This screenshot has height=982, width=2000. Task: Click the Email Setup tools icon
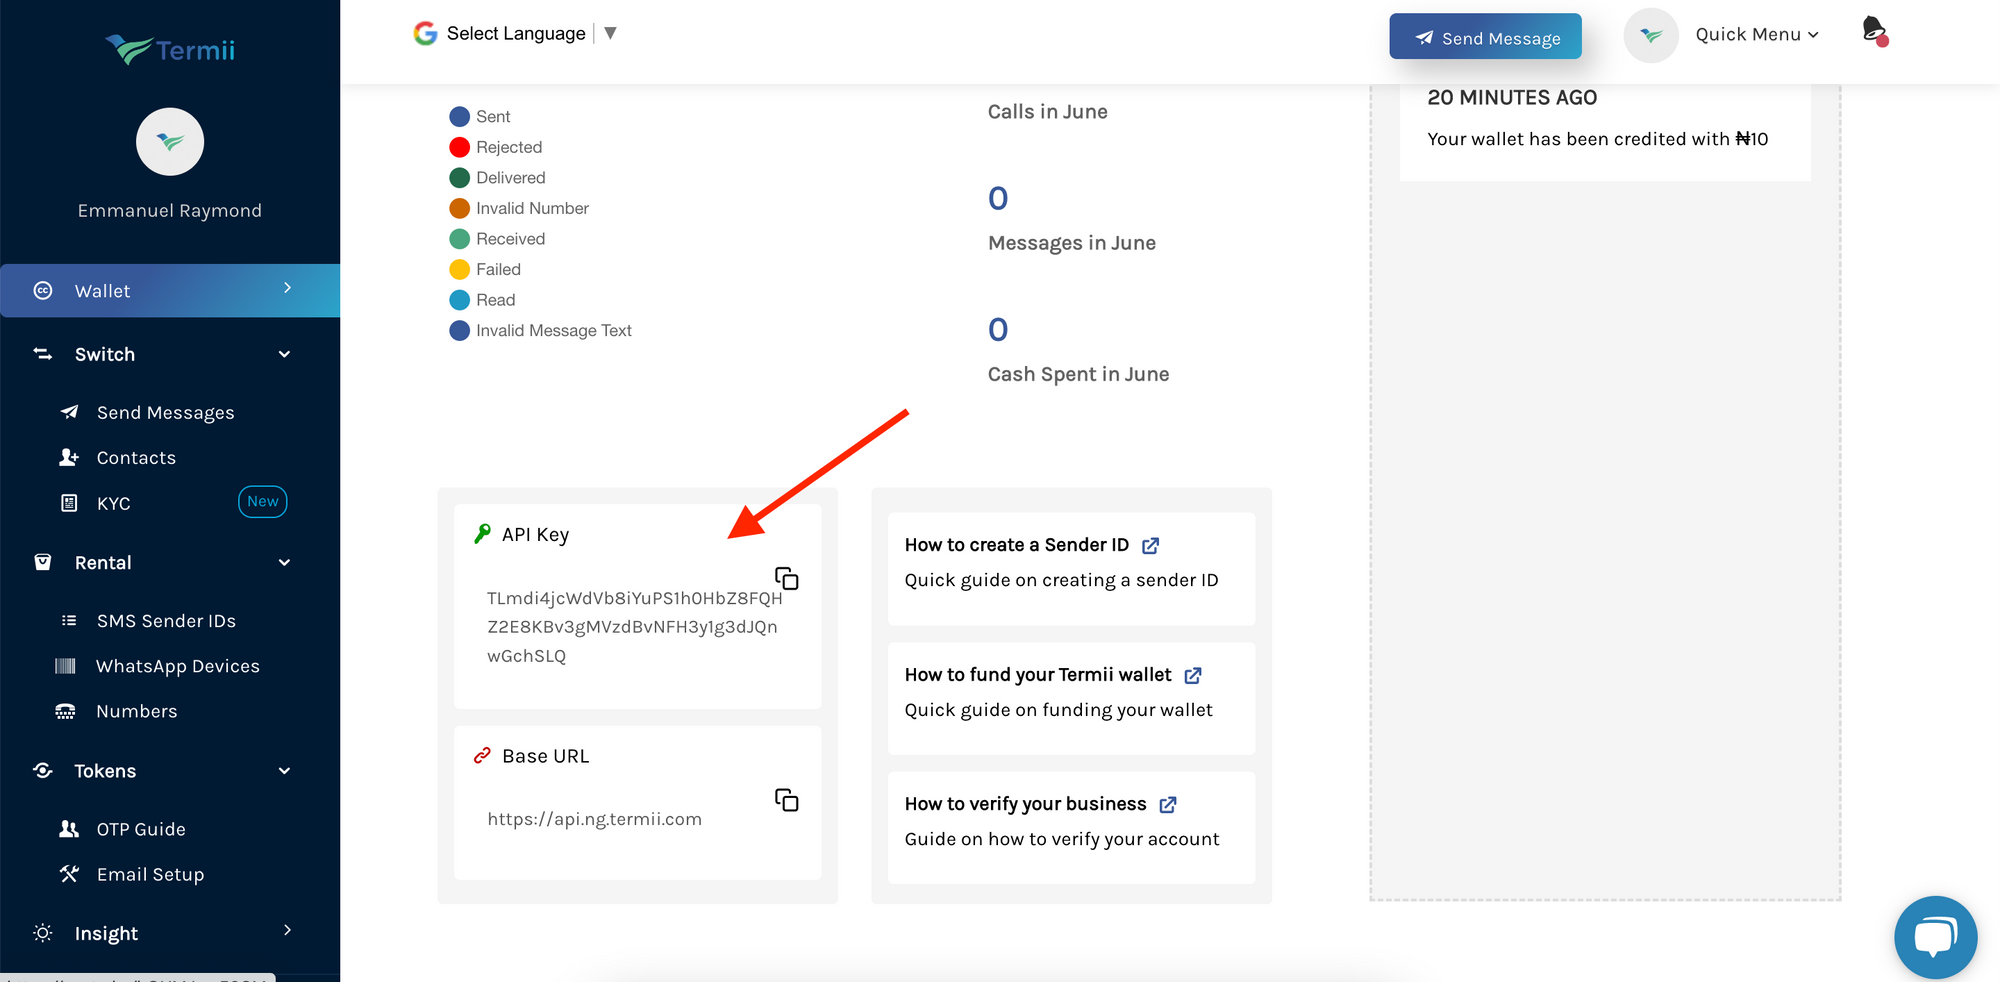coord(68,874)
